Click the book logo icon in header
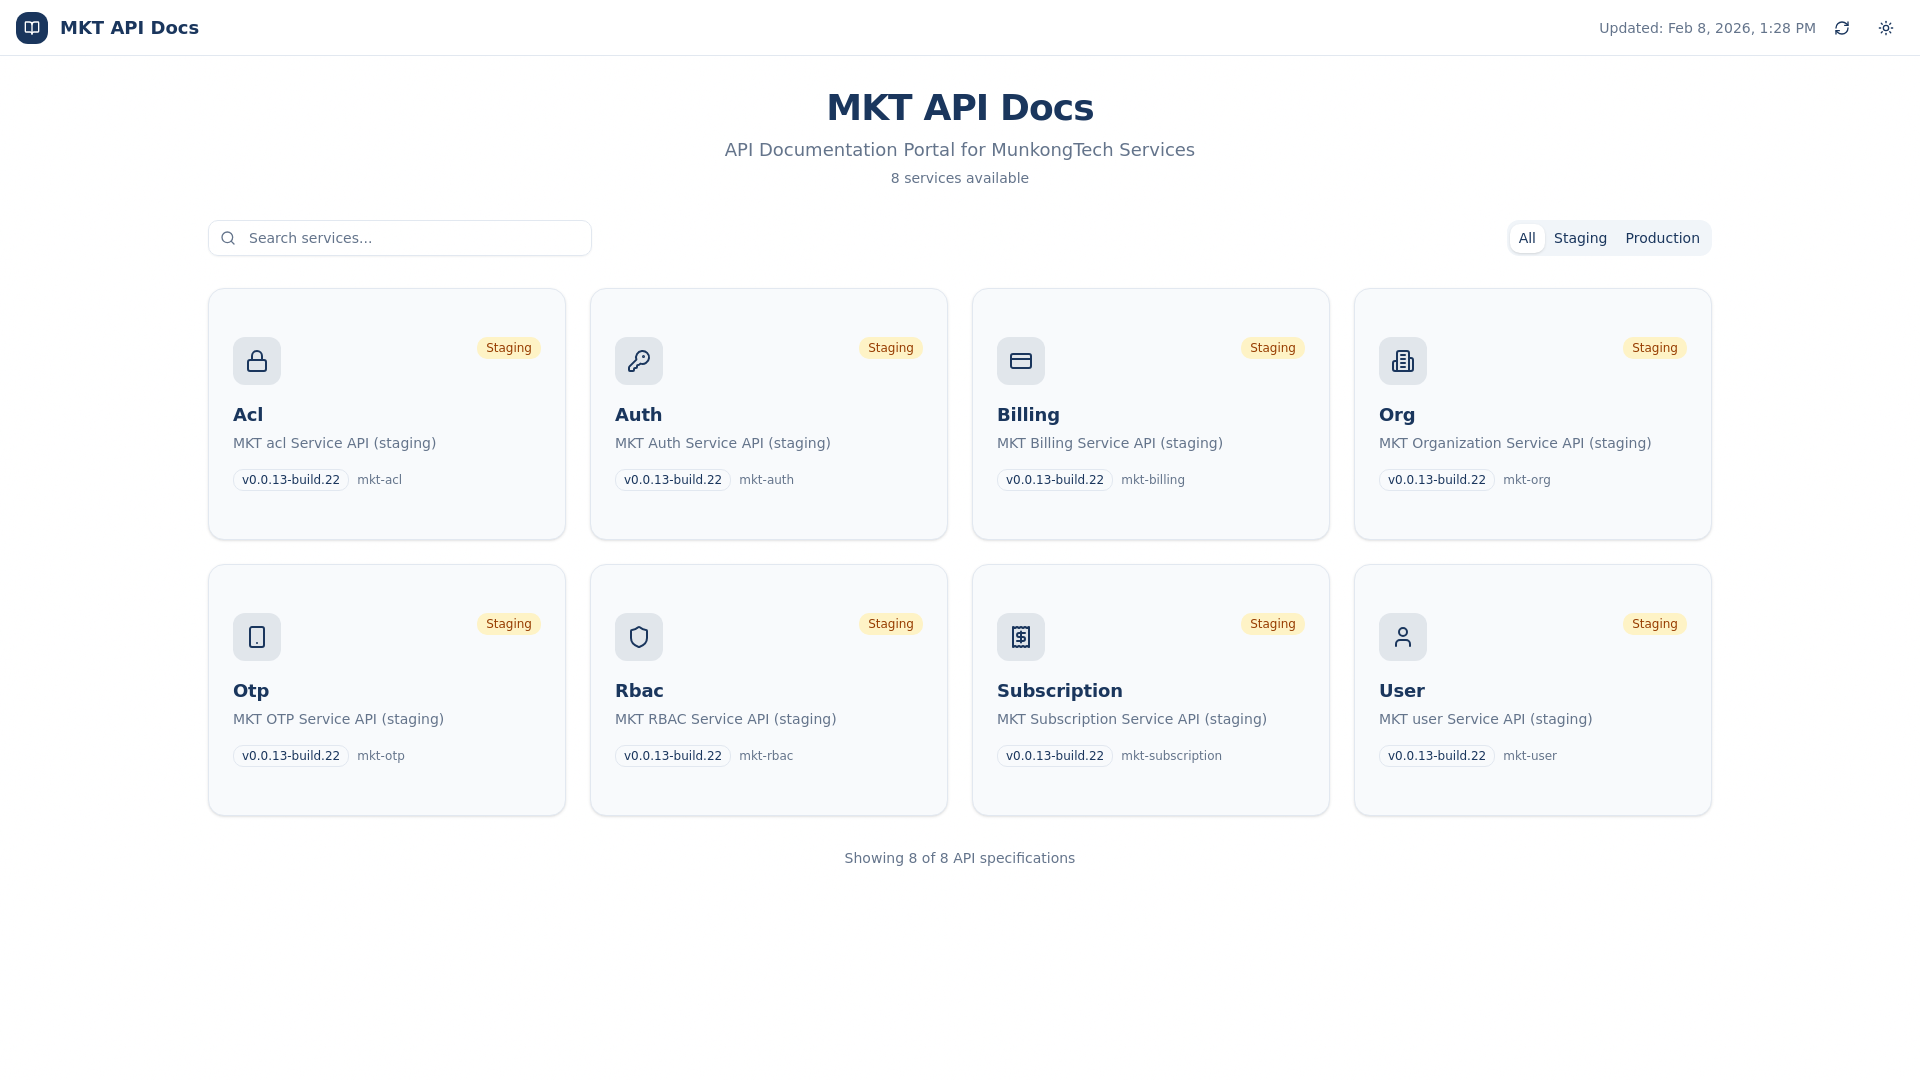1920x1080 pixels. 32,28
